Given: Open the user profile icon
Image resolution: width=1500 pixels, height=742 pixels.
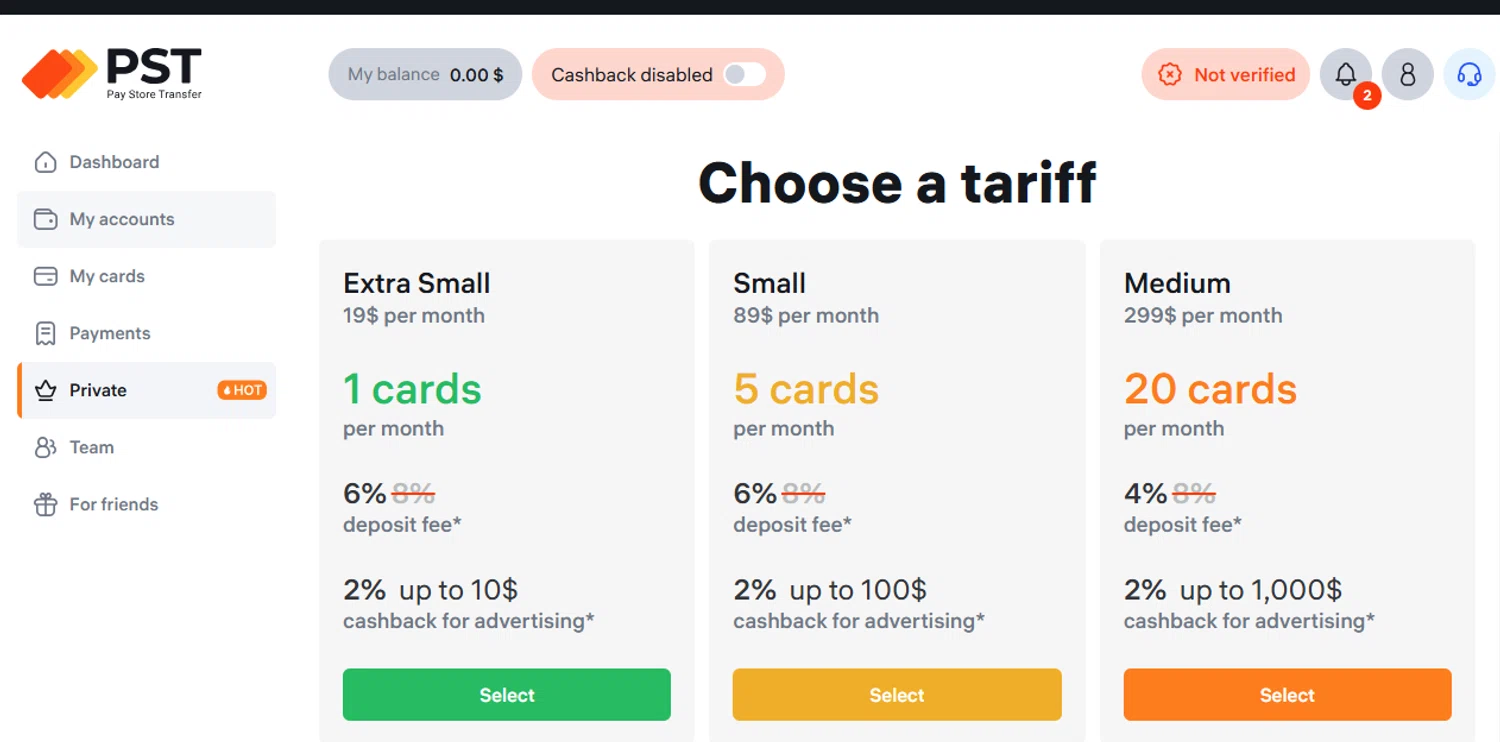Looking at the screenshot, I should click(1407, 74).
